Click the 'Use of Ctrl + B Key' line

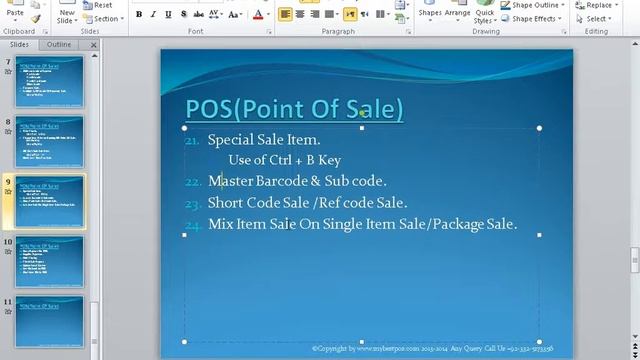tap(284, 160)
